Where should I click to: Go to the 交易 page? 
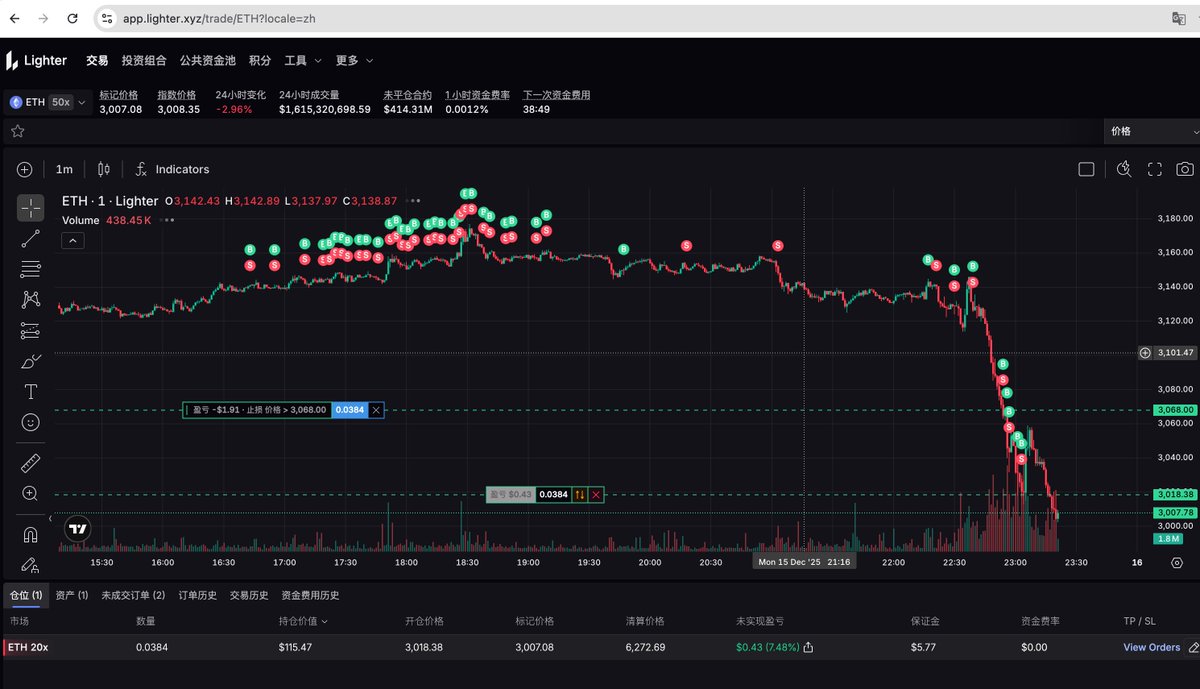[x=97, y=60]
